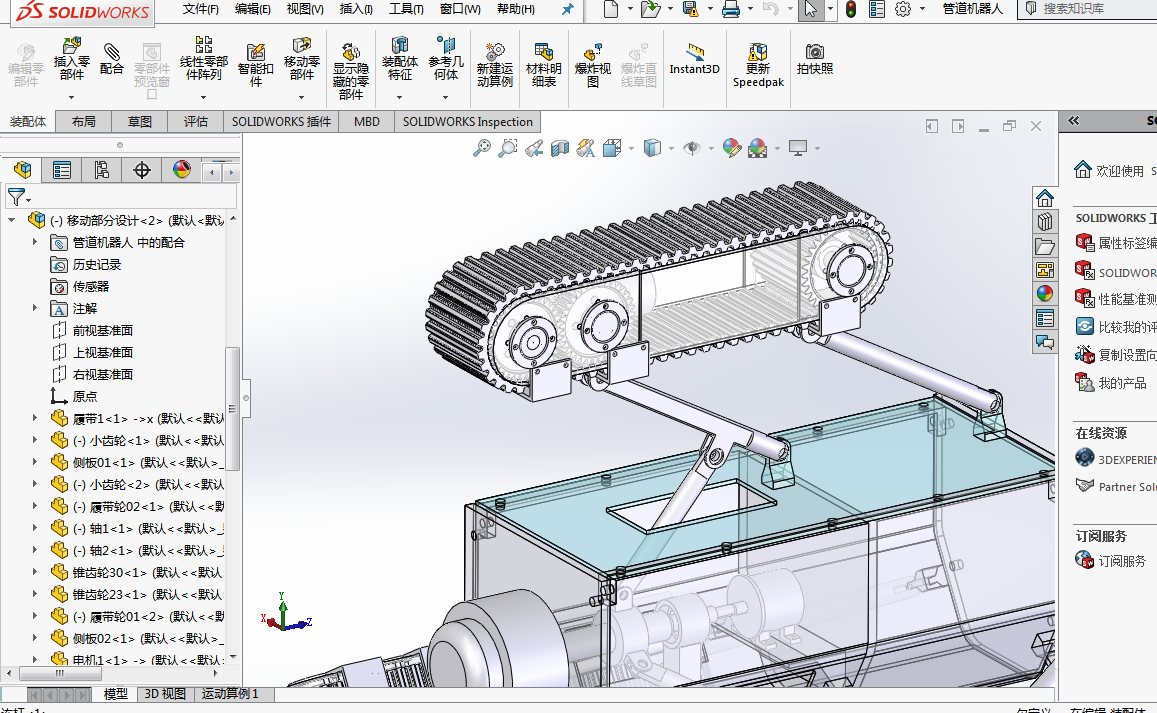Click 新建运动算例 new motion study

[494, 64]
